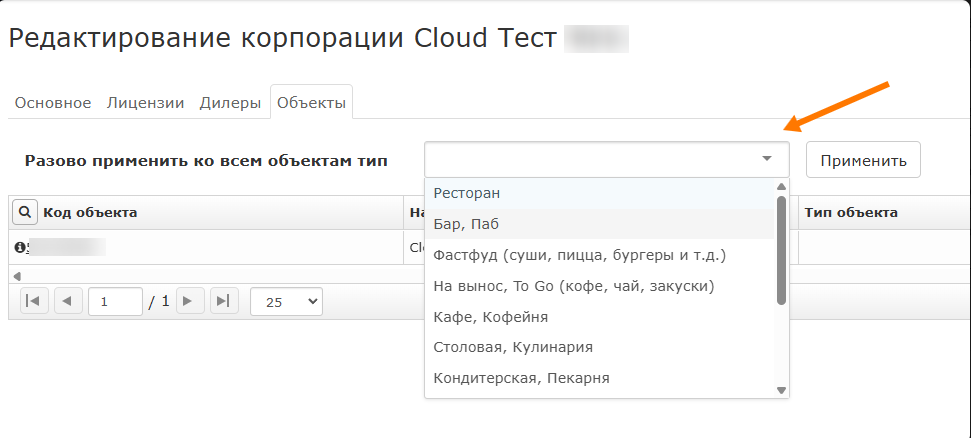This screenshot has height=438, width=971.
Task: Go to last page of grid
Action: coord(223,301)
